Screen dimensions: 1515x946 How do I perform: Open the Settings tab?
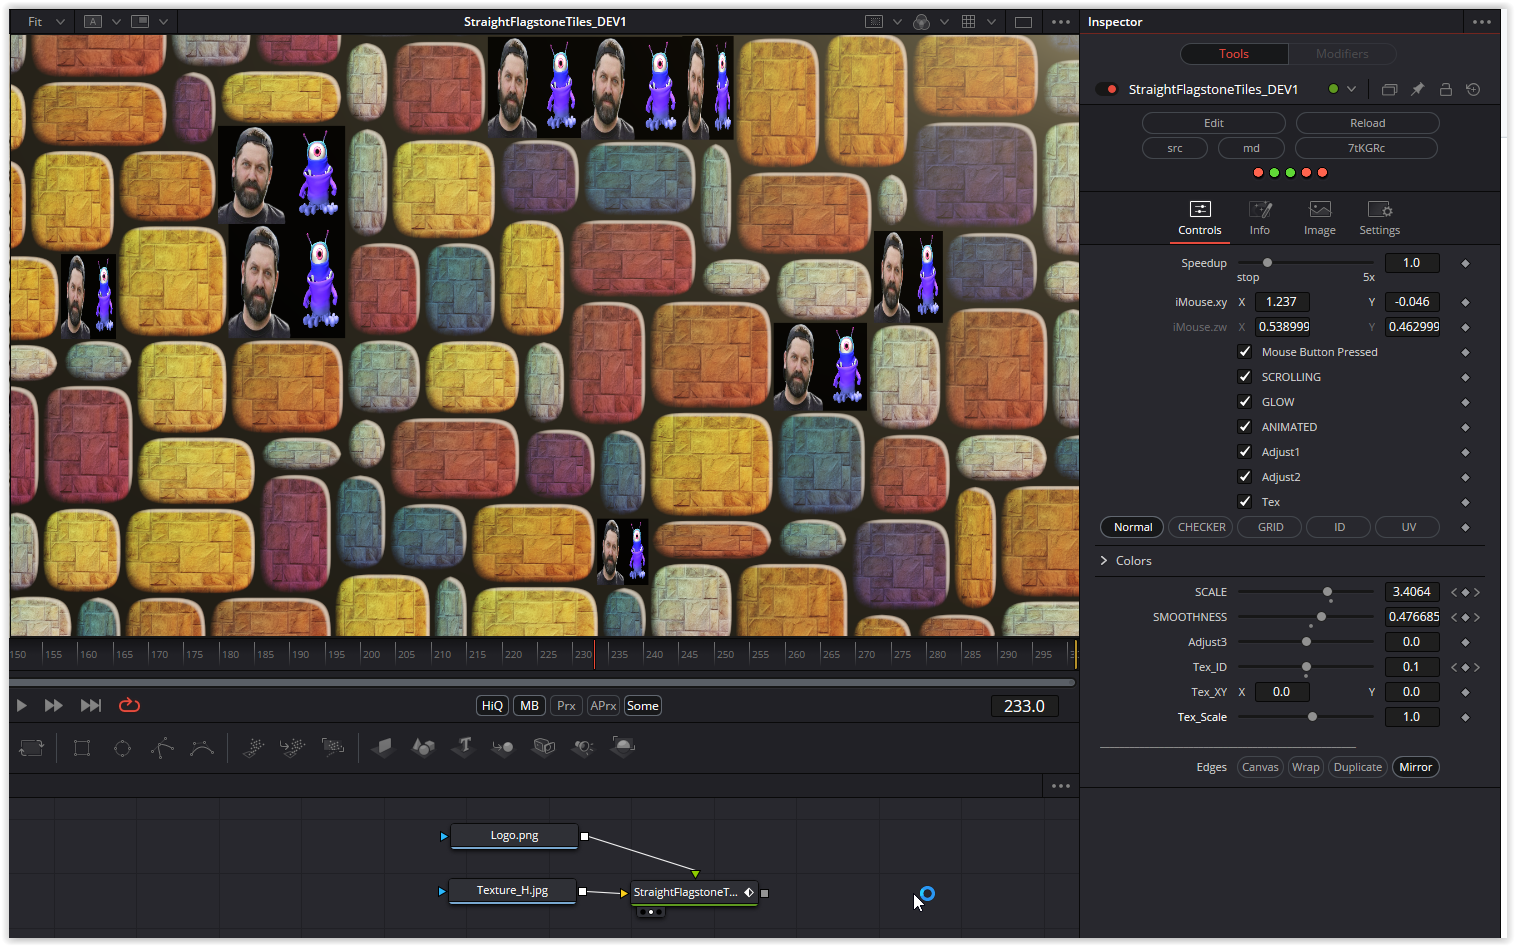click(1380, 218)
